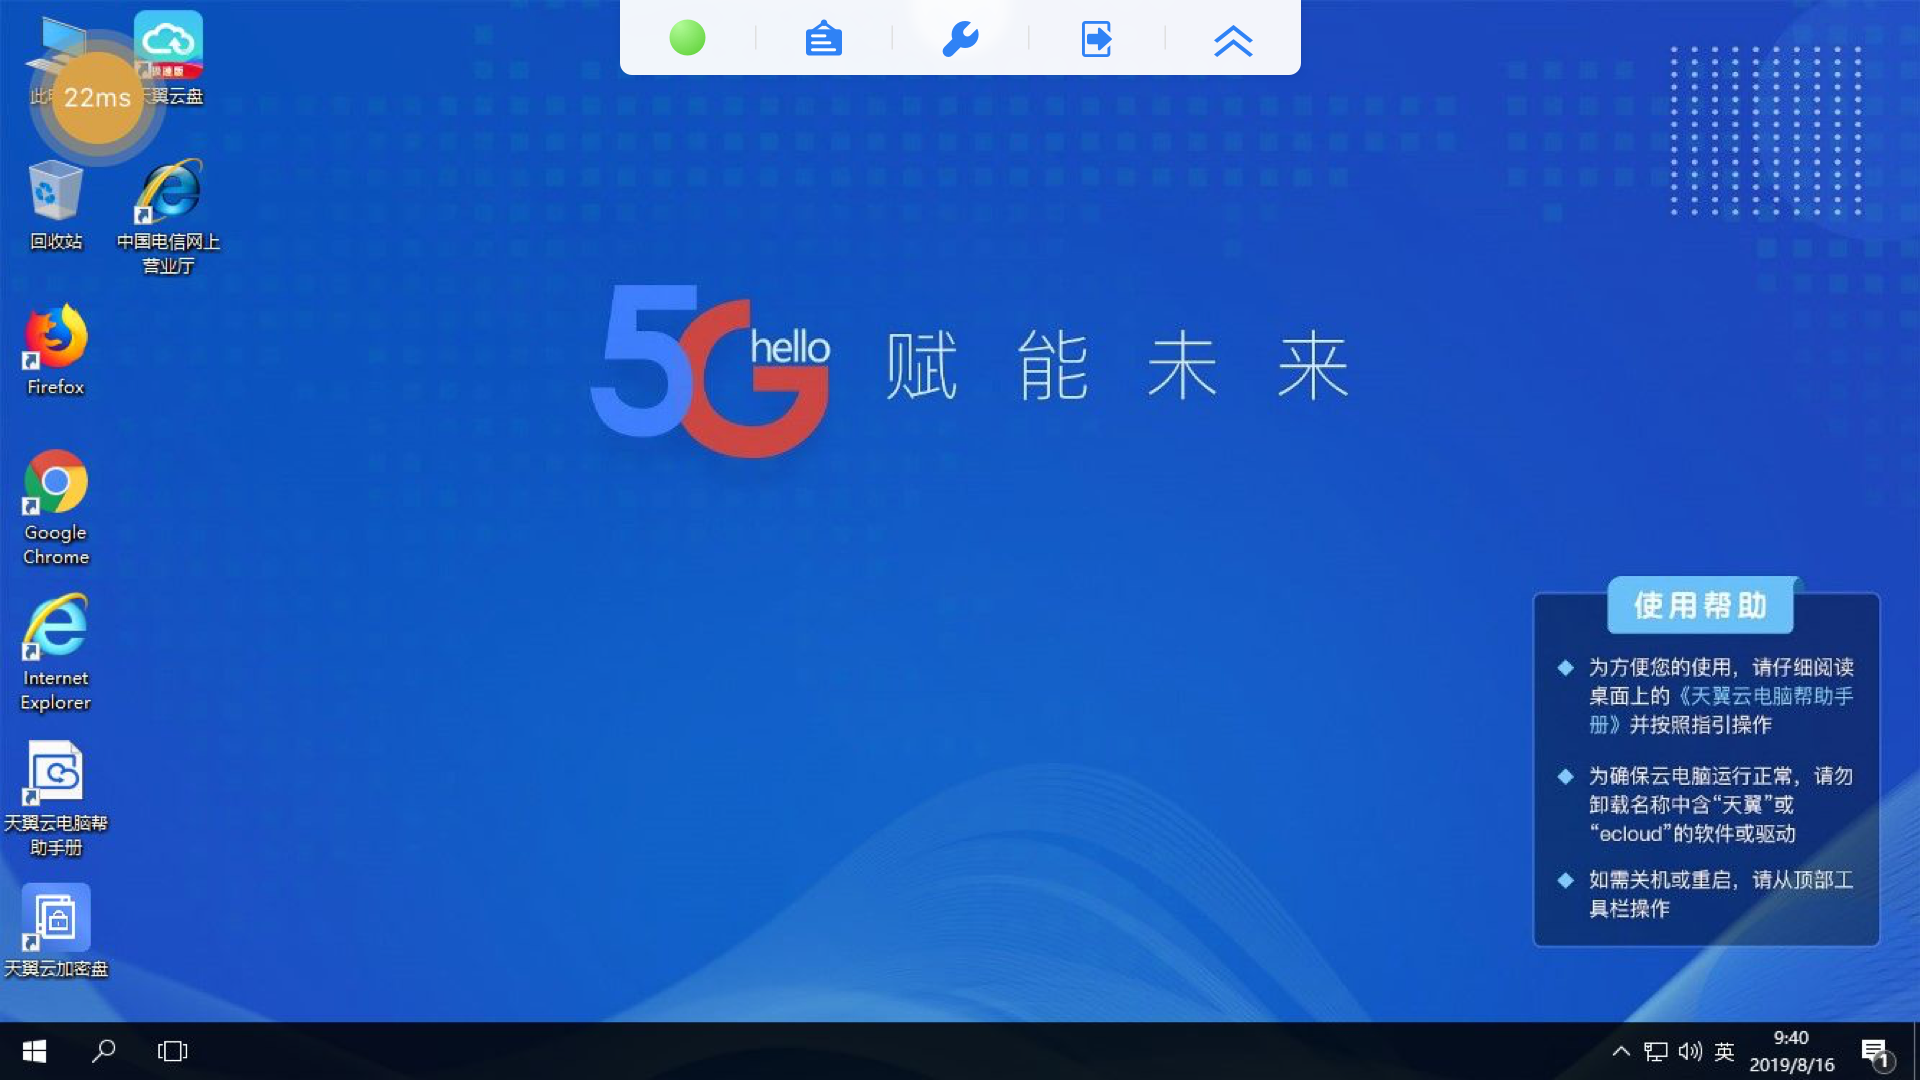Expand the export/share toolbar option
The height and width of the screenshot is (1080, 1920).
point(1095,40)
